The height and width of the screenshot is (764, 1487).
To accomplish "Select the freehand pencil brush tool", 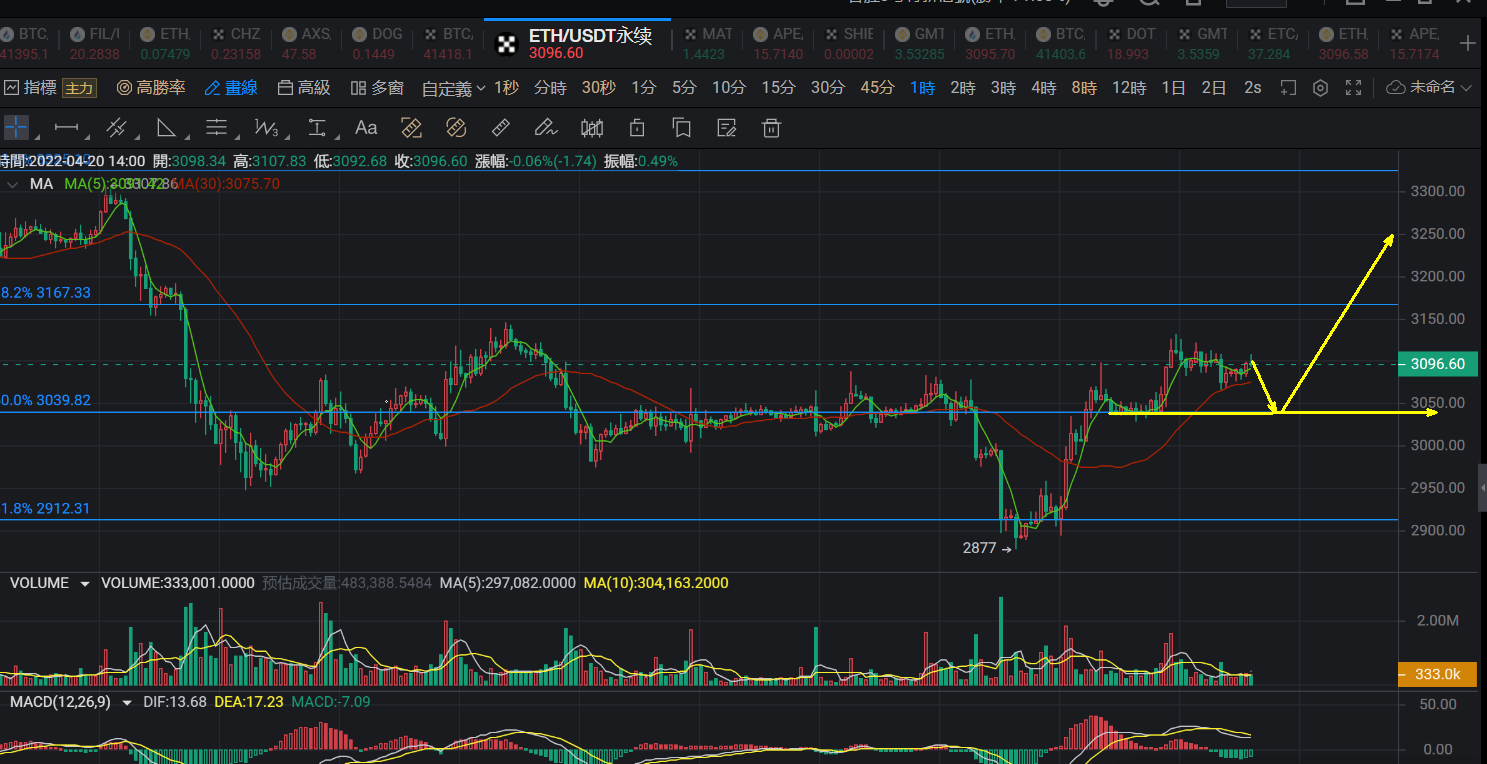I will click(x=545, y=128).
